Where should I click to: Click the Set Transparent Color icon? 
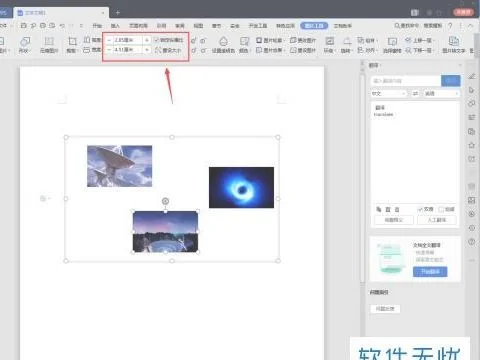point(224,41)
